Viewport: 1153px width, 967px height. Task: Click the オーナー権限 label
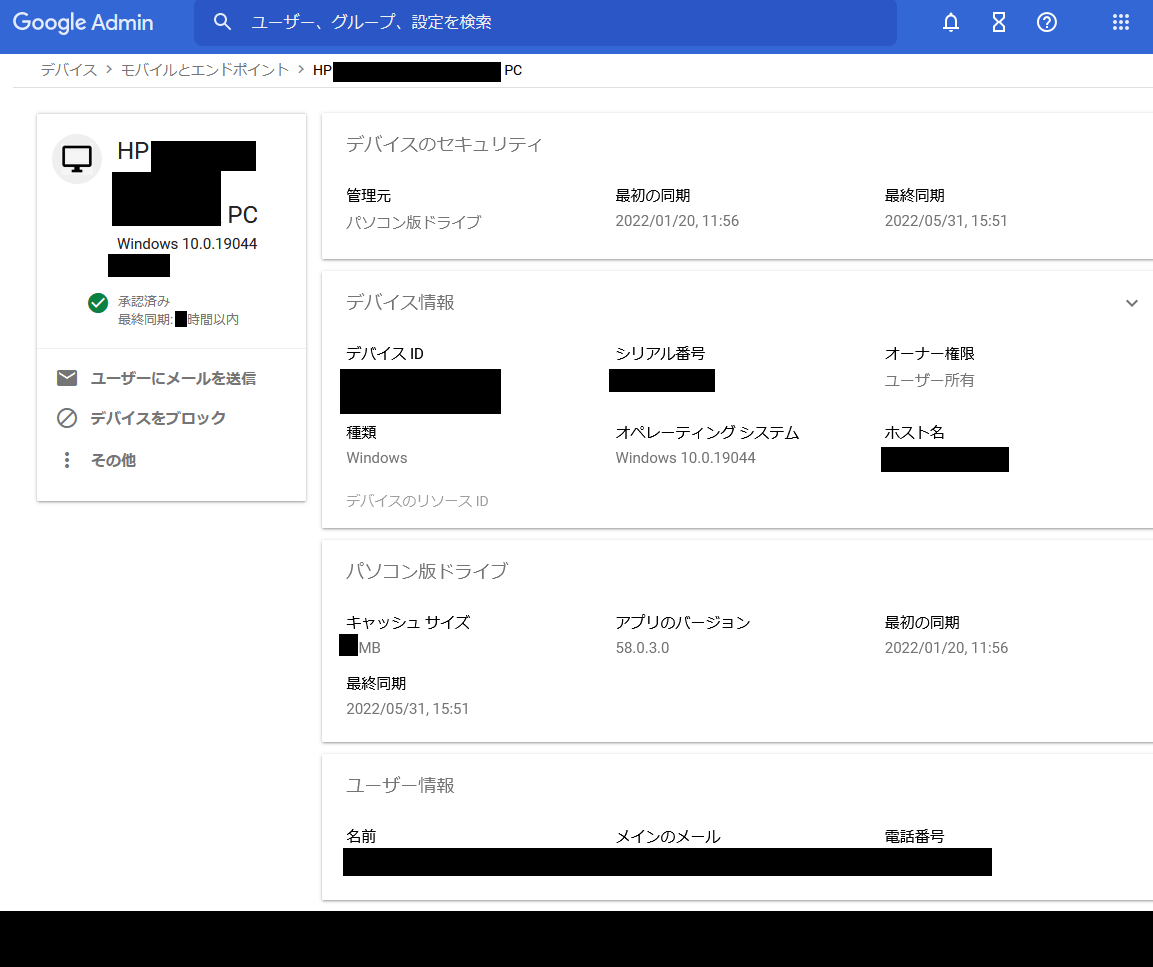tap(929, 354)
